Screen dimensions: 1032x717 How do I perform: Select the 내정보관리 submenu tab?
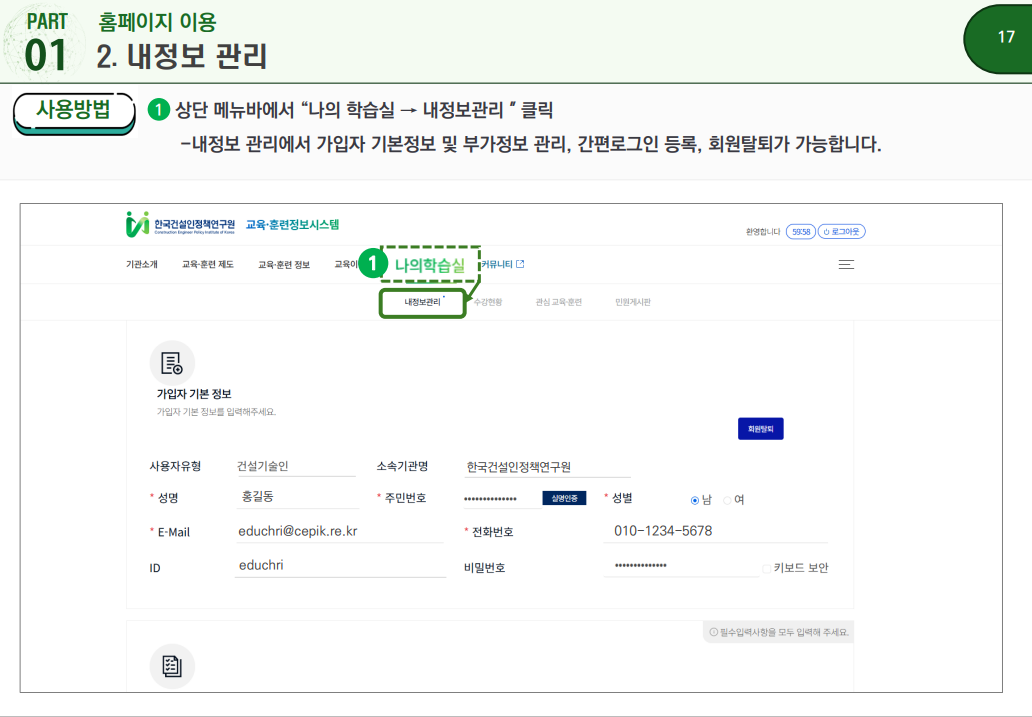pyautogui.click(x=423, y=302)
